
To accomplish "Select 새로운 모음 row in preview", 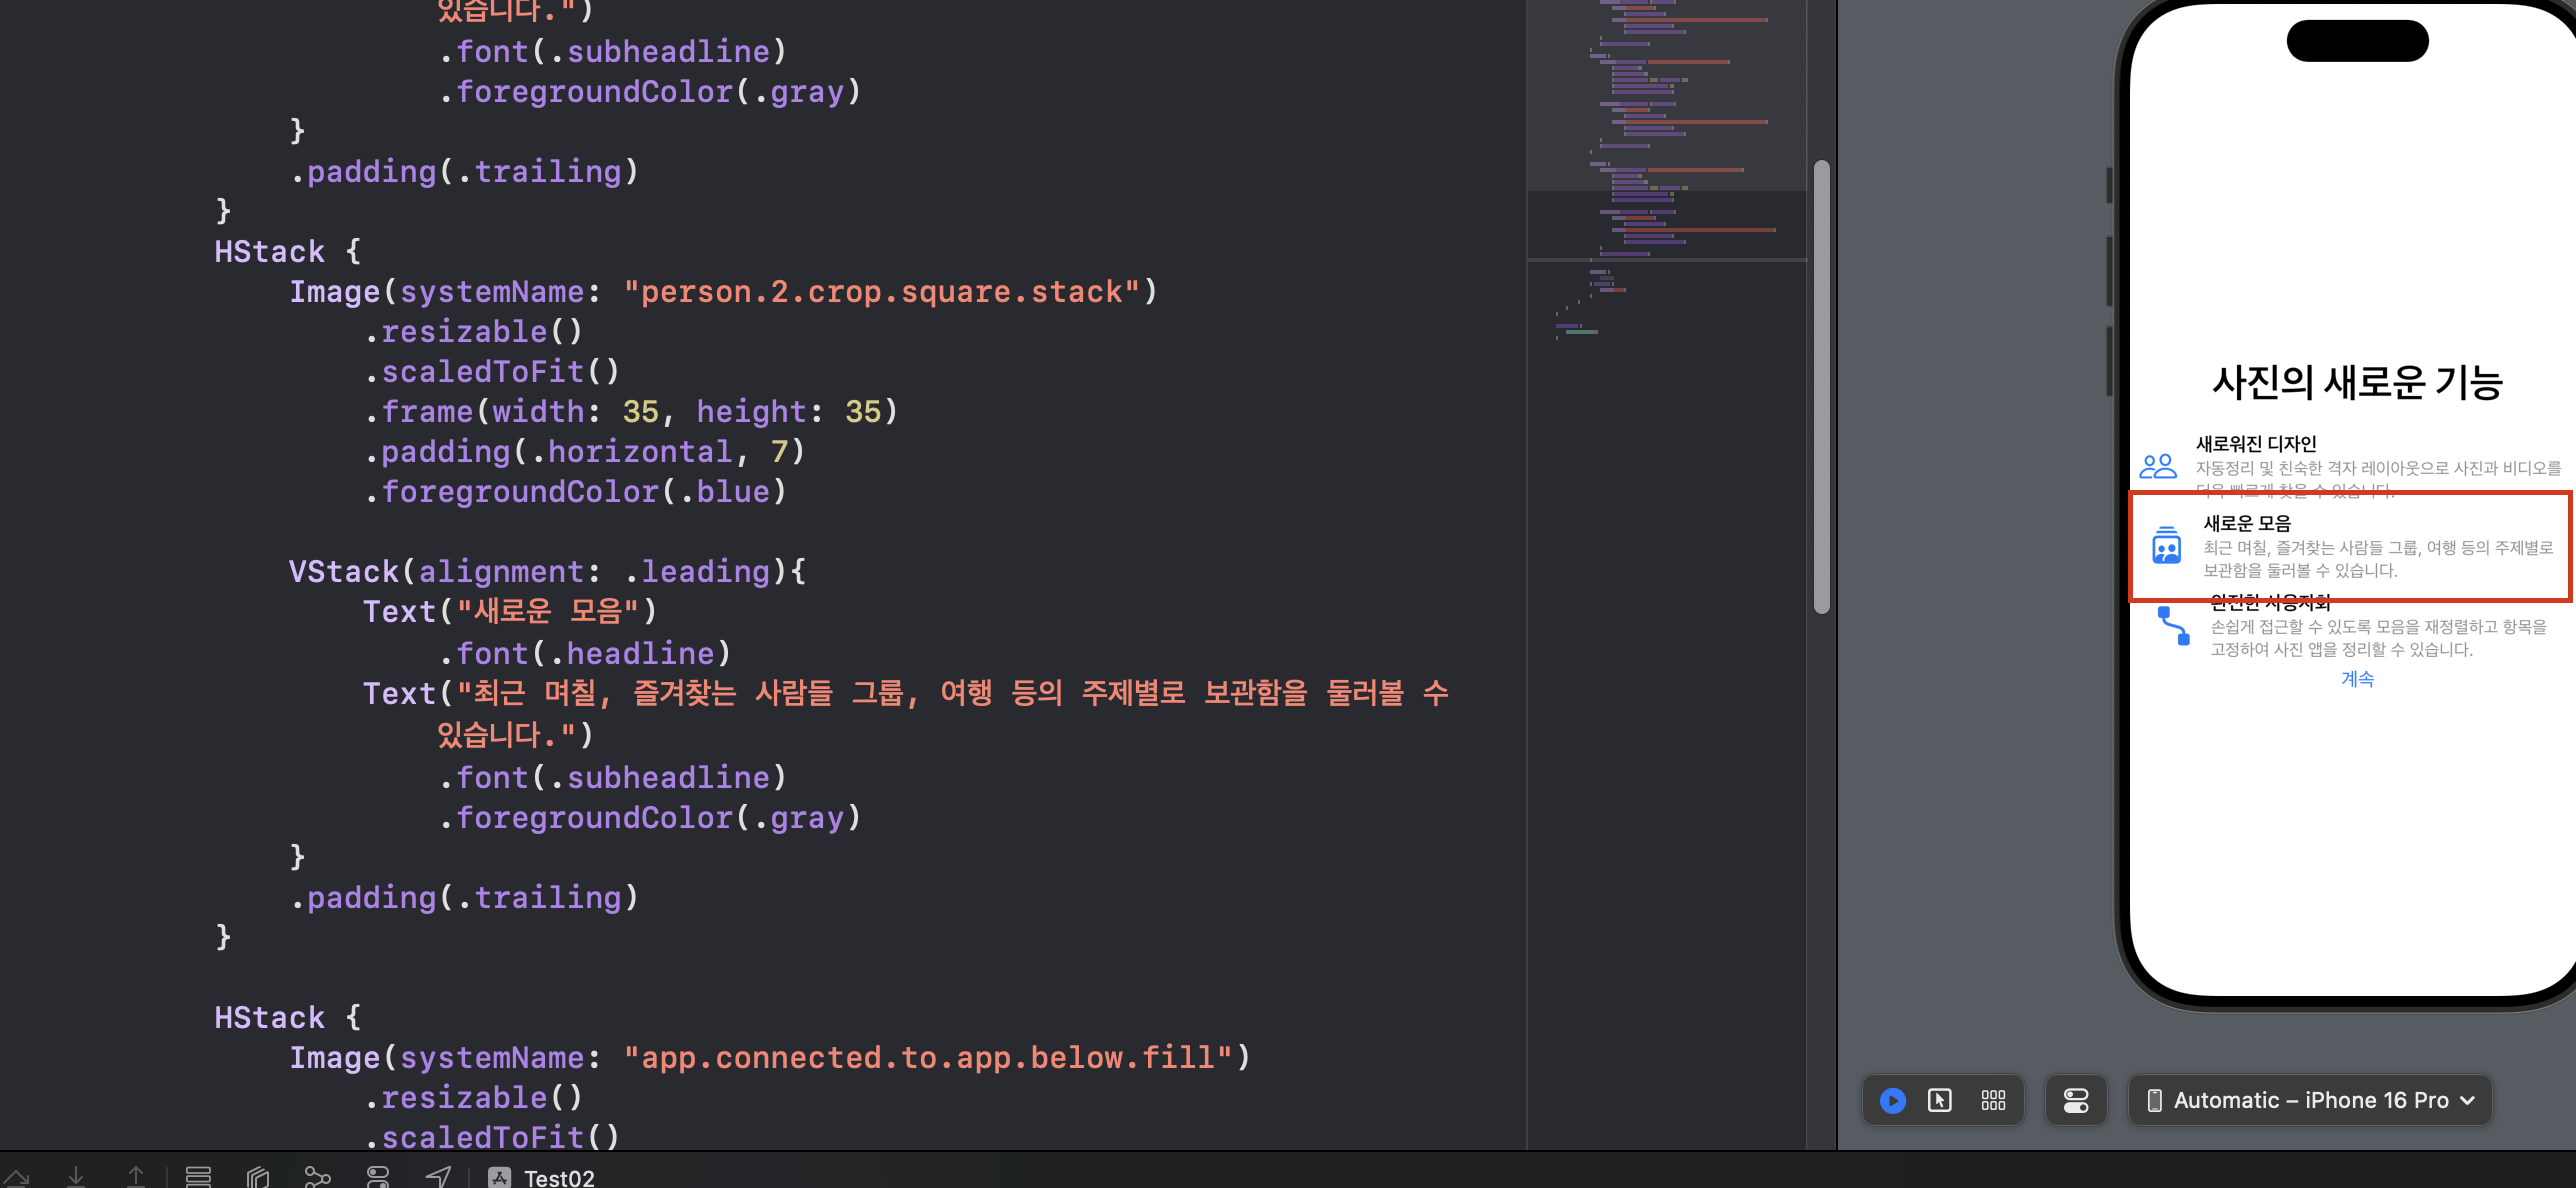I will [x=2350, y=547].
